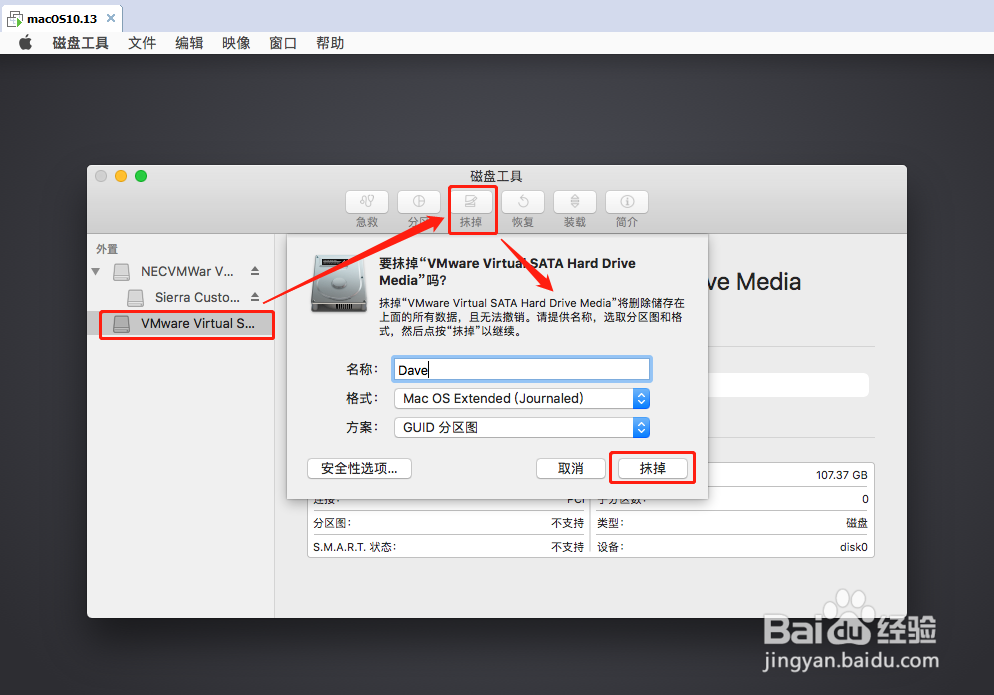This screenshot has width=994, height=695.
Task: Click the 分区图 label in info table
Action: [332, 523]
